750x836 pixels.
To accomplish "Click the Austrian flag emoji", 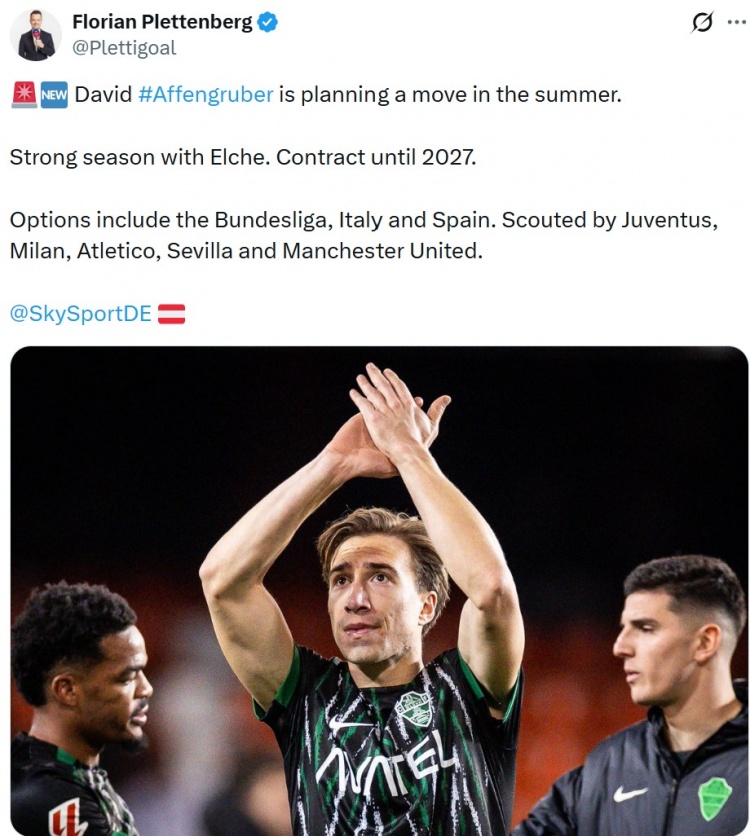I will tap(172, 314).
